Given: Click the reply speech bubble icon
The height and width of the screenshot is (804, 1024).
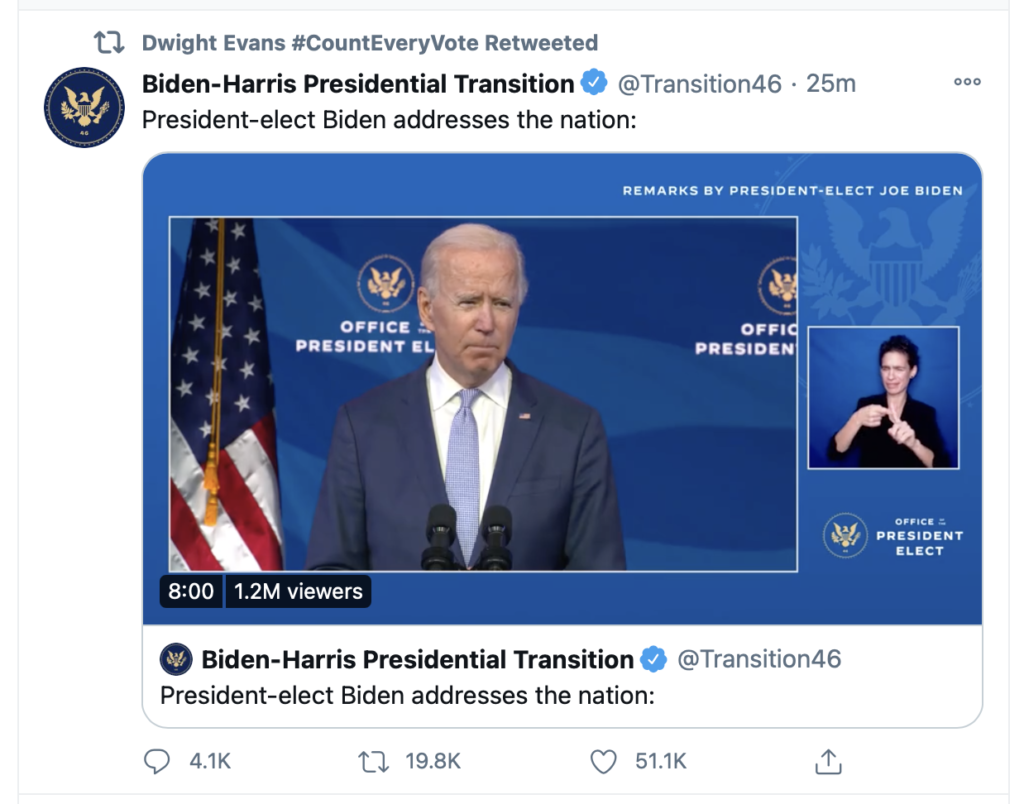Looking at the screenshot, I should [x=157, y=762].
